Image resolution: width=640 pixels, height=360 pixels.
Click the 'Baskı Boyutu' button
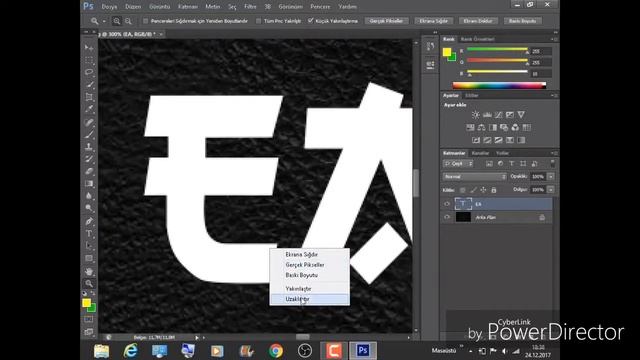tap(522, 21)
